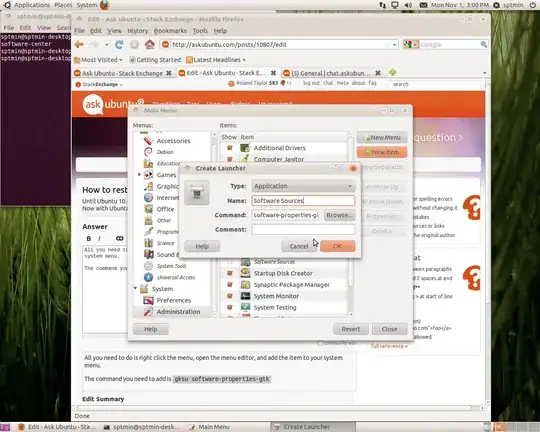Confirm the launcher with OK
Image resolution: width=540 pixels, height=432 pixels.
coord(338,246)
